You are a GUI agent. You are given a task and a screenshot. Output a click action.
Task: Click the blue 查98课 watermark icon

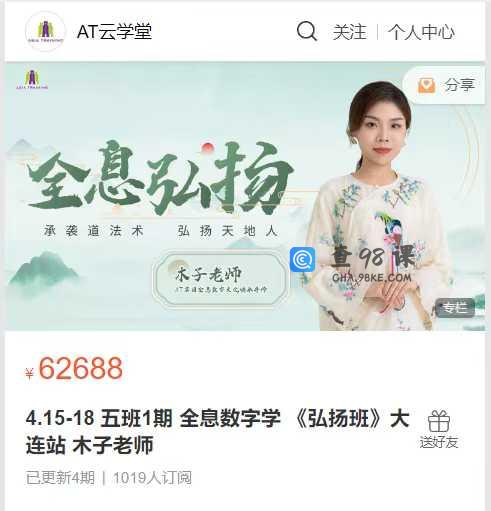[302, 259]
